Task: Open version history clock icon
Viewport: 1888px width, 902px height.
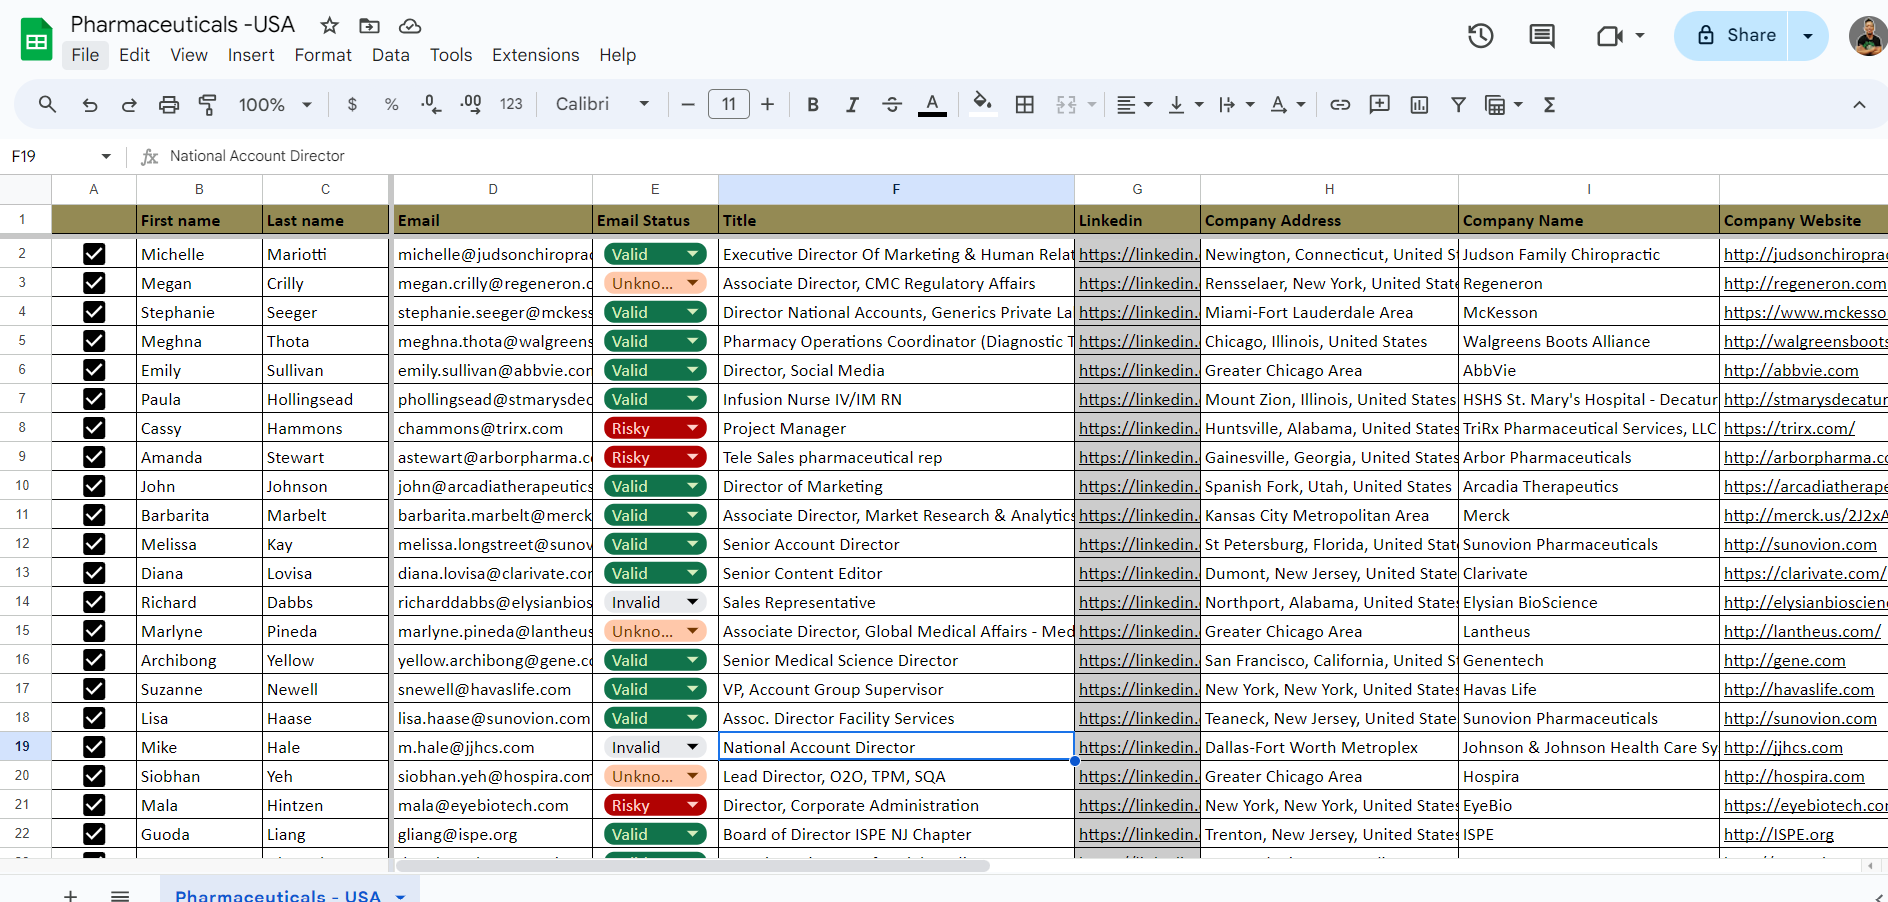Action: coord(1481,36)
